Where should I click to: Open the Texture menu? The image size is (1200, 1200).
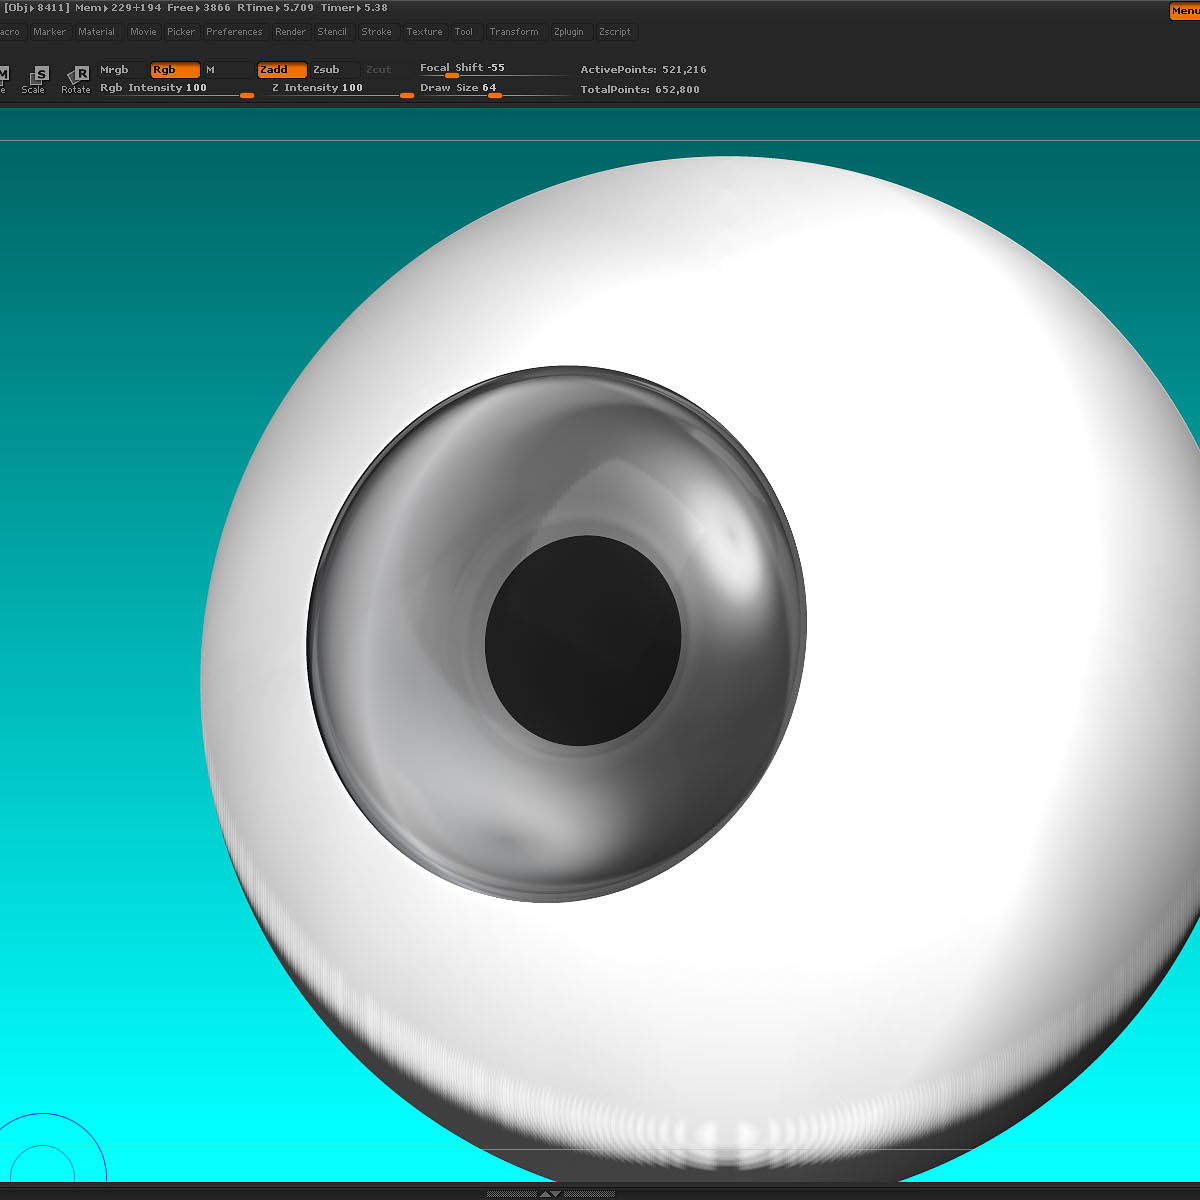point(424,32)
